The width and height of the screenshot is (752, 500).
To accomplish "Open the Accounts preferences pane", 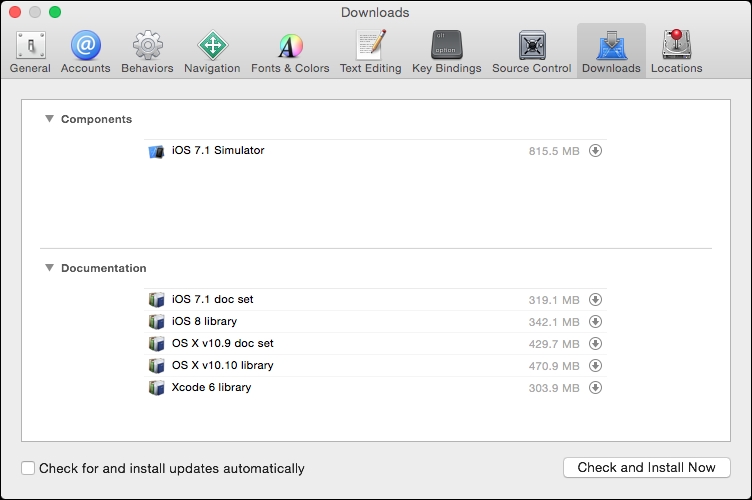I will (85, 52).
